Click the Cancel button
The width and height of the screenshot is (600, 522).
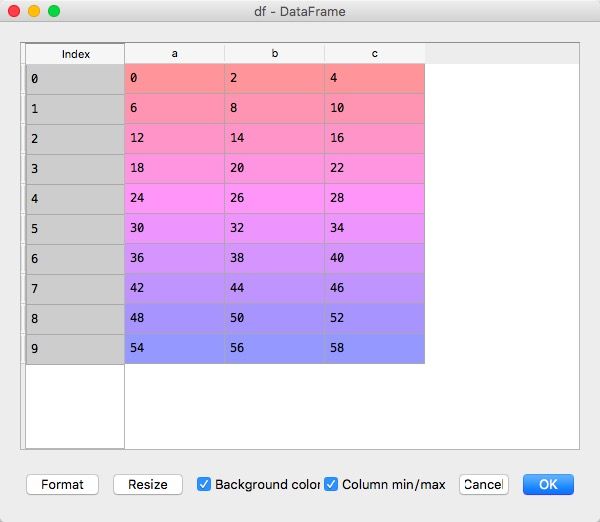pos(484,484)
